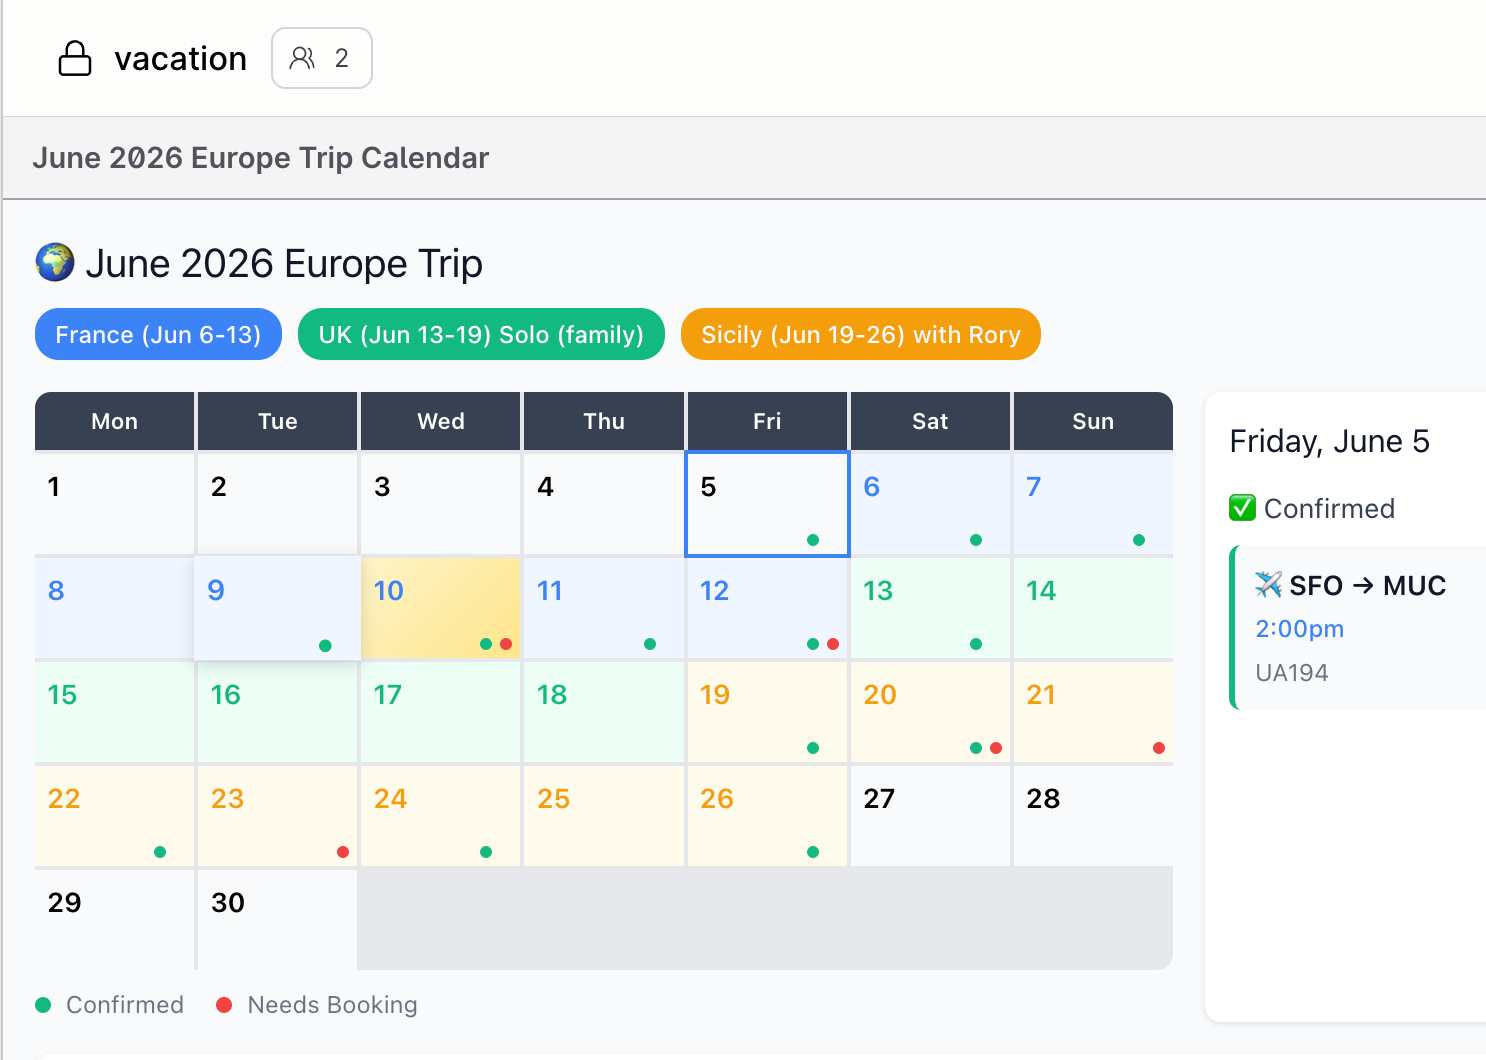Select June 12 on the calendar
1486x1060 pixels.
click(767, 608)
